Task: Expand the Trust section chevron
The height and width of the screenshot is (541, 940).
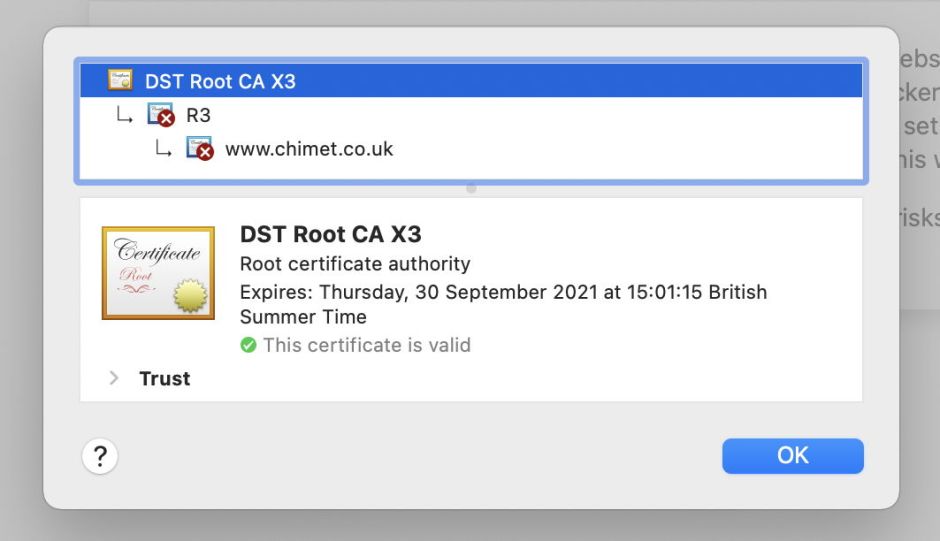Action: (114, 378)
